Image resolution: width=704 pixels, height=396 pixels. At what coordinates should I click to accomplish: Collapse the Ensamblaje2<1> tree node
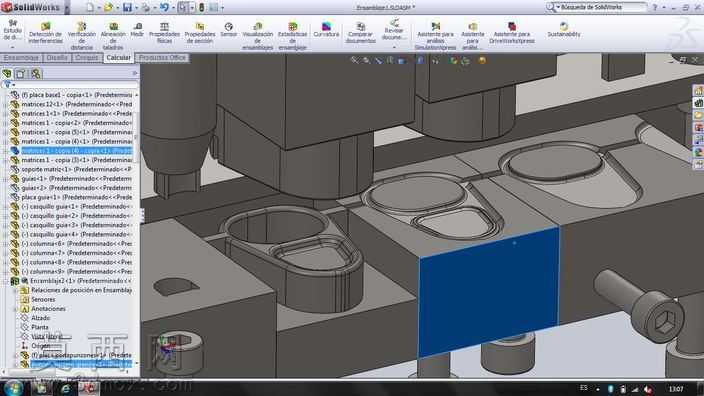tap(5, 281)
